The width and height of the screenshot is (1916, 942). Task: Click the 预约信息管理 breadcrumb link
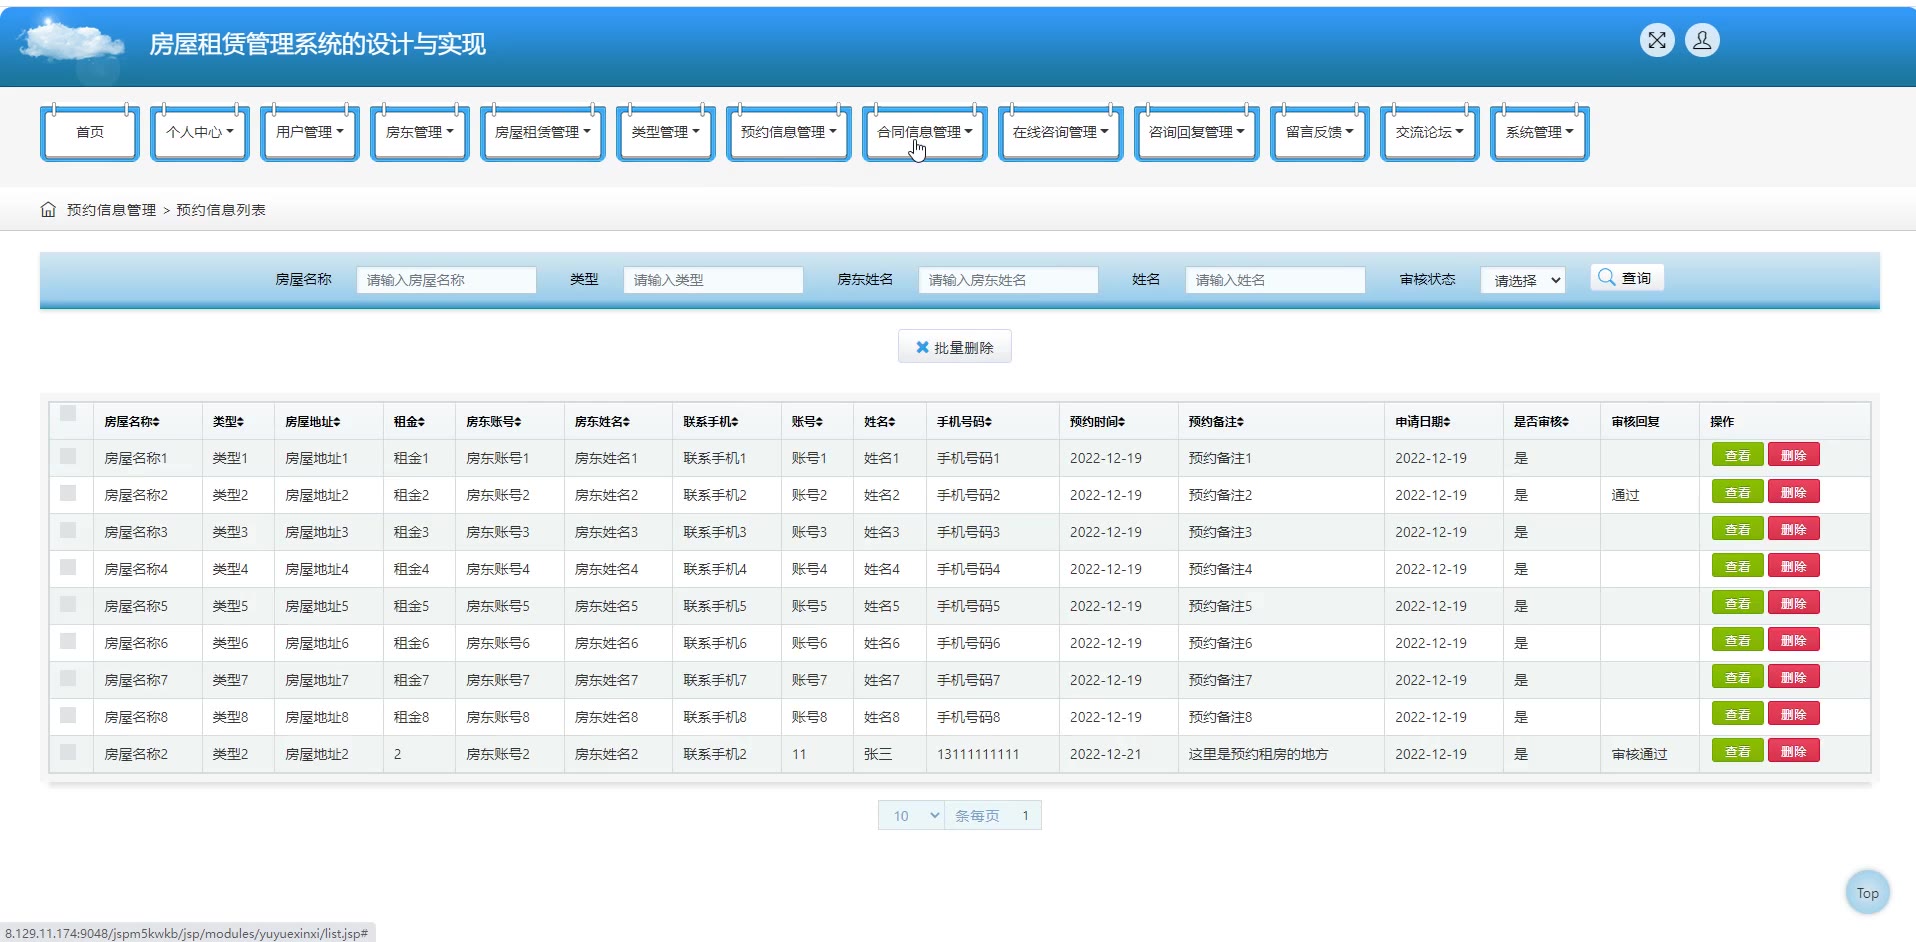(111, 210)
